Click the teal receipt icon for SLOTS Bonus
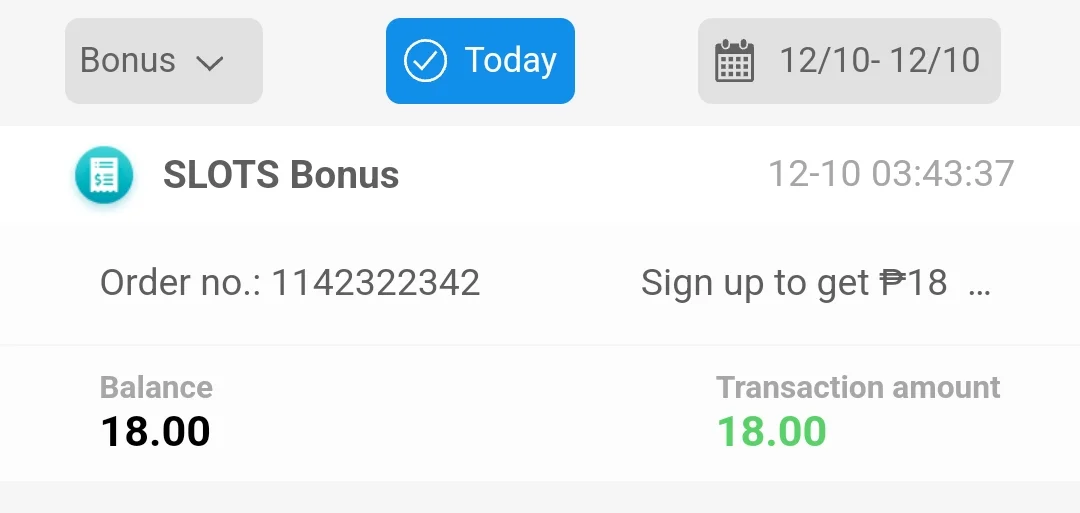1080x513 pixels. click(x=104, y=175)
